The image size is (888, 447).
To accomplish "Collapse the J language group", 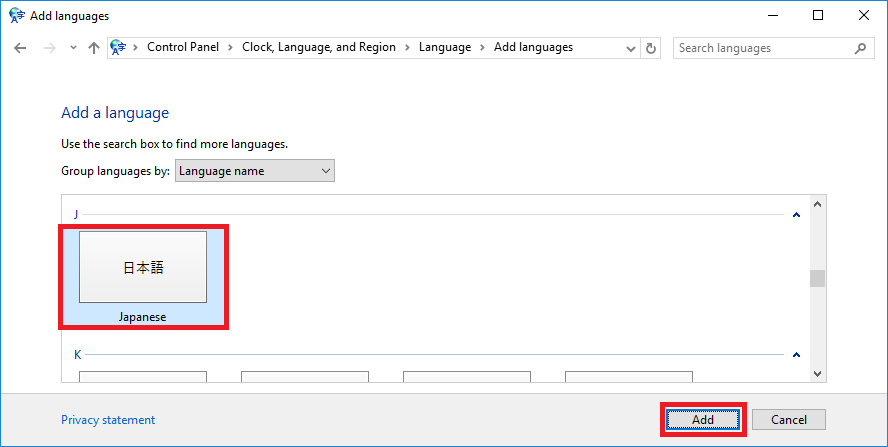I will click(x=796, y=215).
